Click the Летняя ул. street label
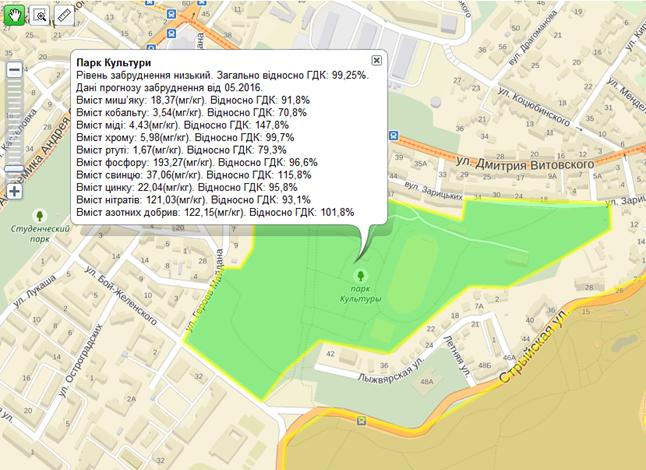 (457, 356)
